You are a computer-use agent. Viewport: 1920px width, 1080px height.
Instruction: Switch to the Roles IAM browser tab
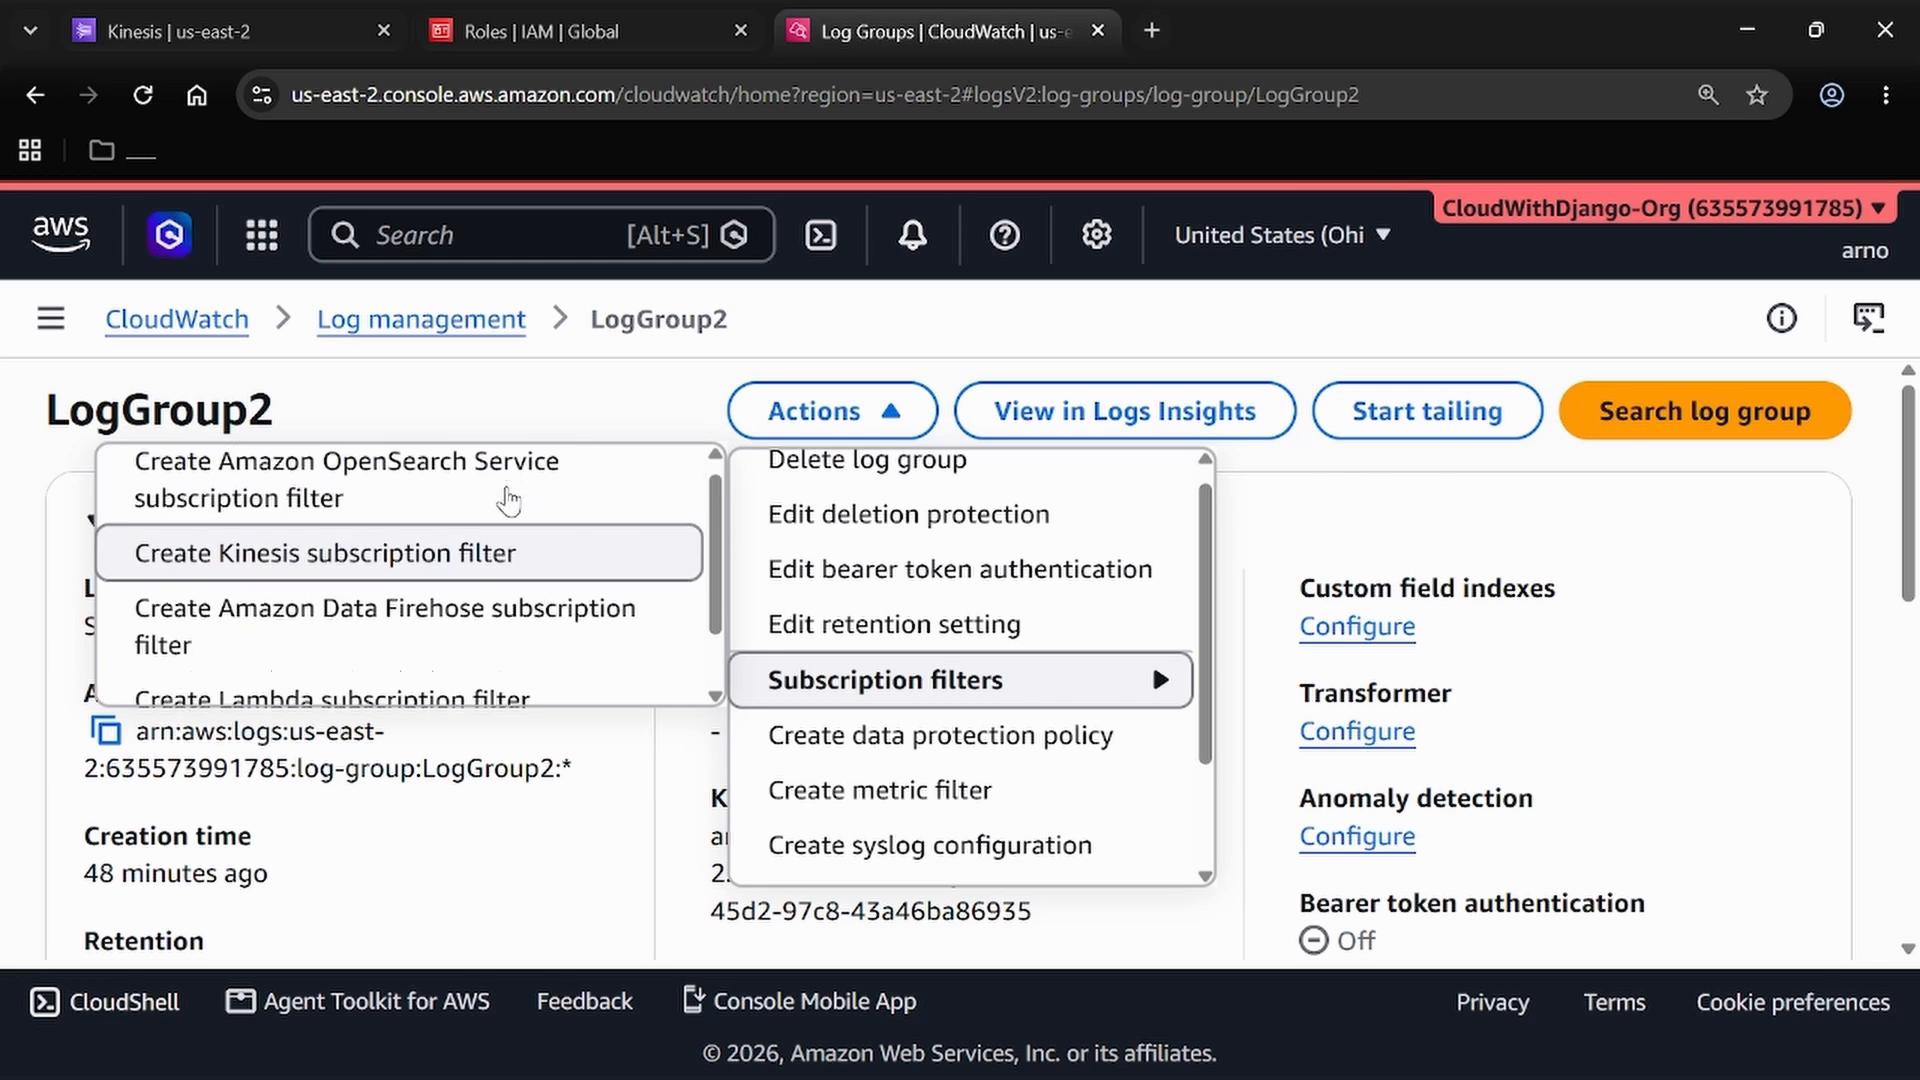[x=590, y=31]
